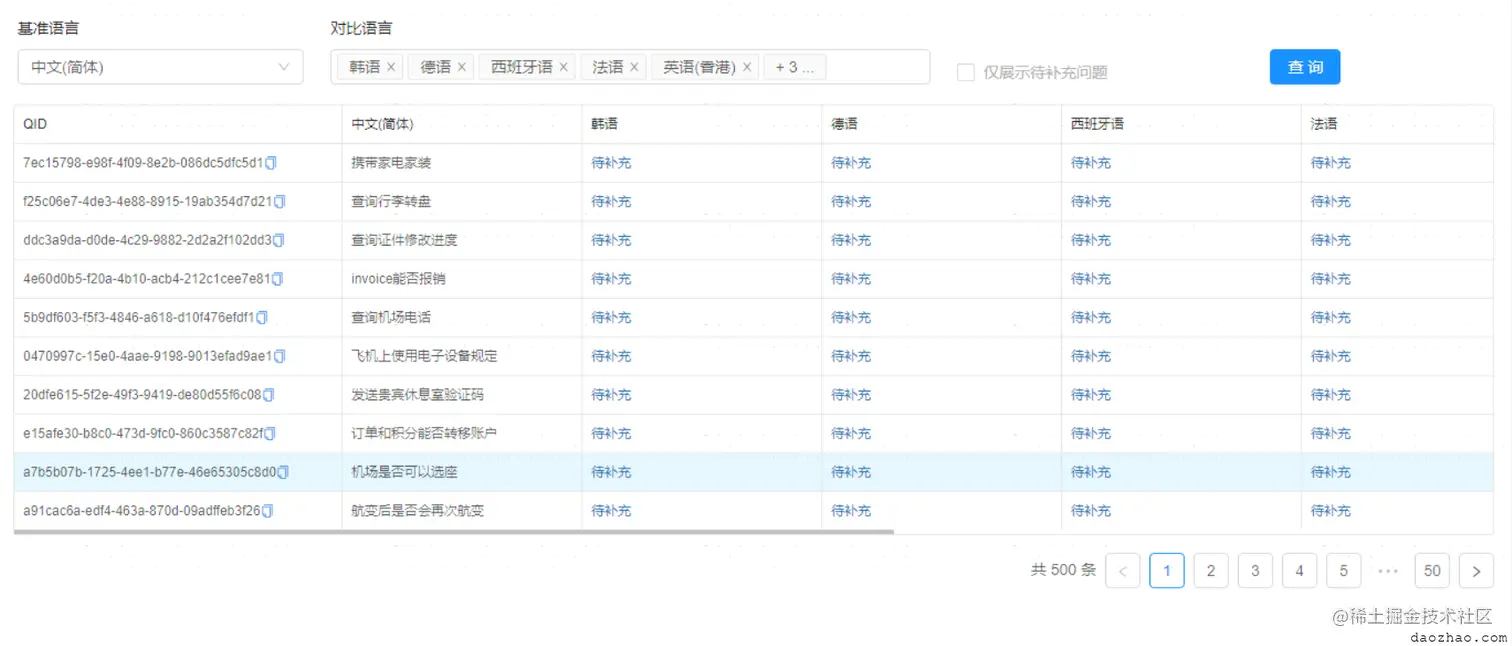Enable 仅展示待补充问题 checkbox
Image resolution: width=1512 pixels, height=646 pixels.
965,72
